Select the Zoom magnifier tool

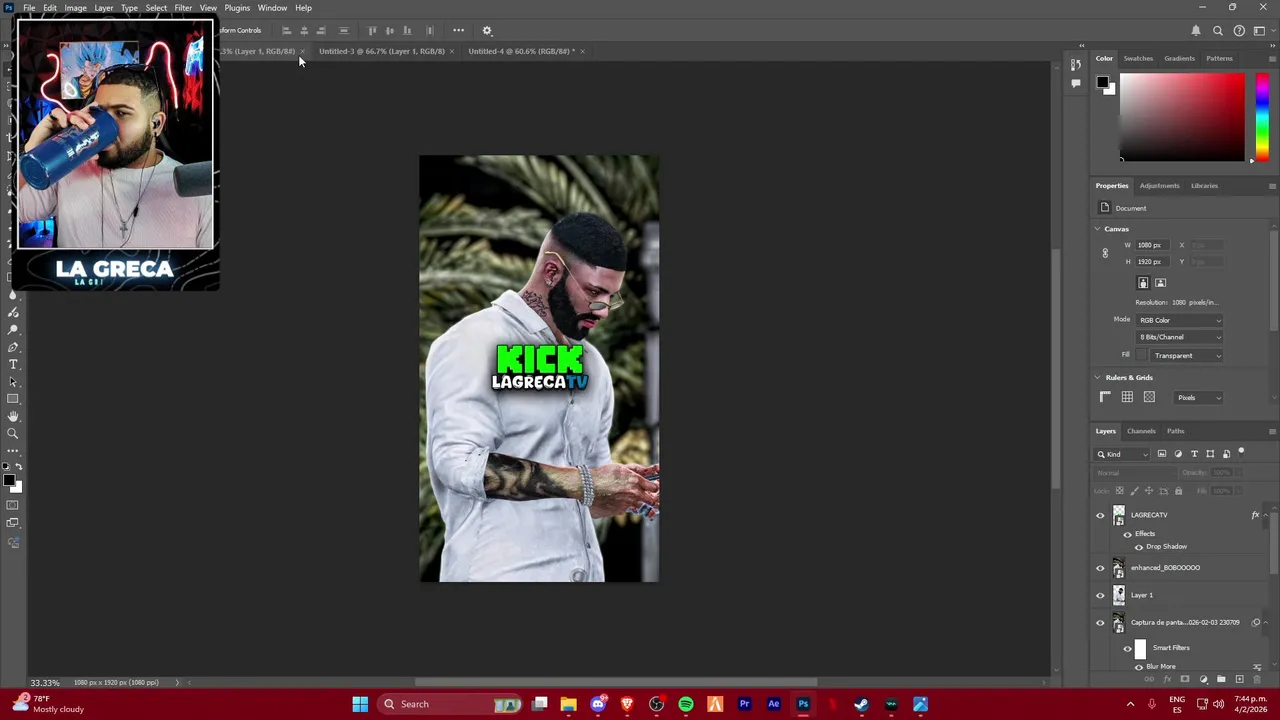tap(13, 433)
